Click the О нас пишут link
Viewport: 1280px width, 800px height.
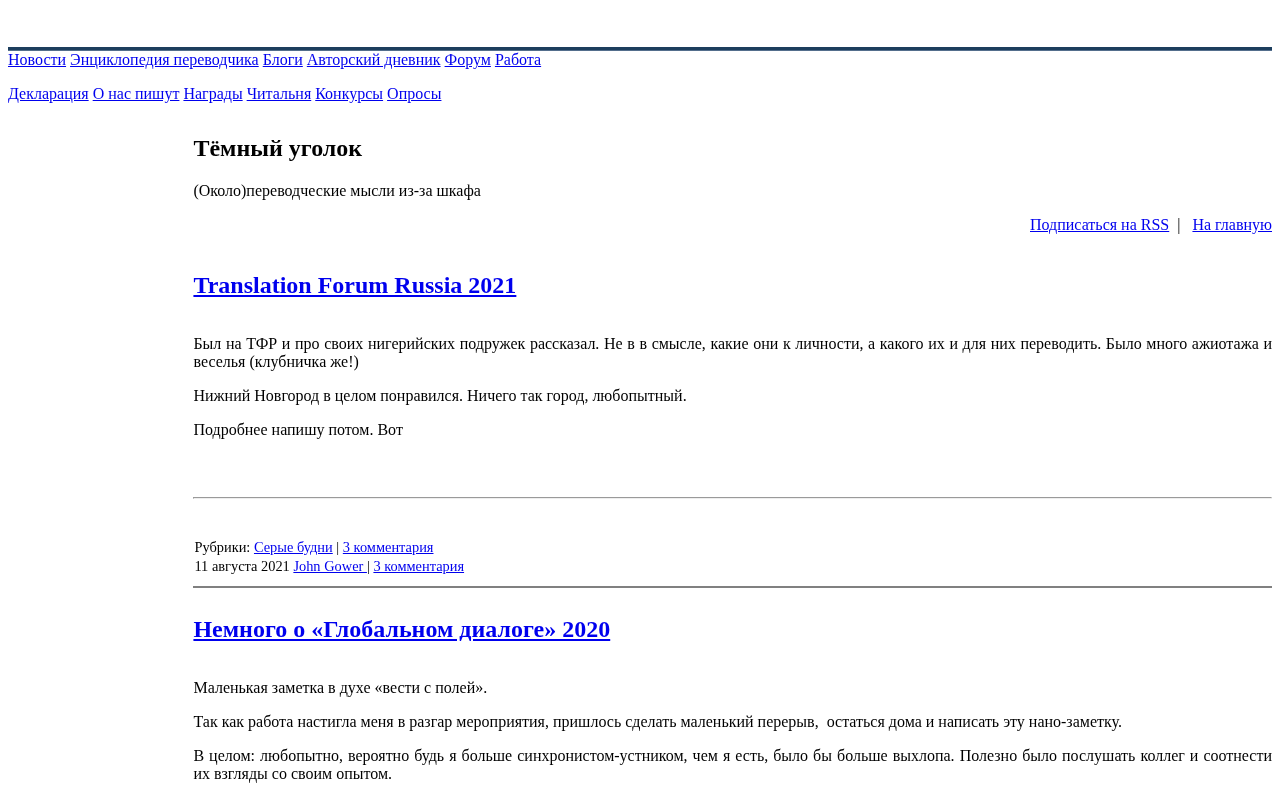click(136, 94)
